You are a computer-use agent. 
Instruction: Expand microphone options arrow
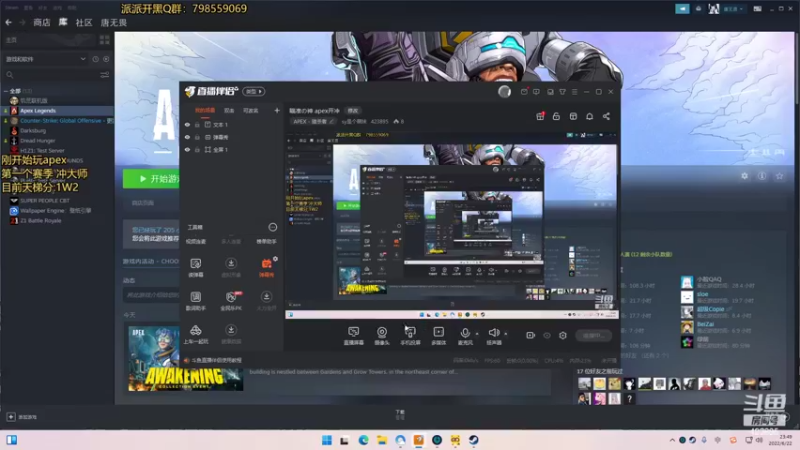coord(477,334)
